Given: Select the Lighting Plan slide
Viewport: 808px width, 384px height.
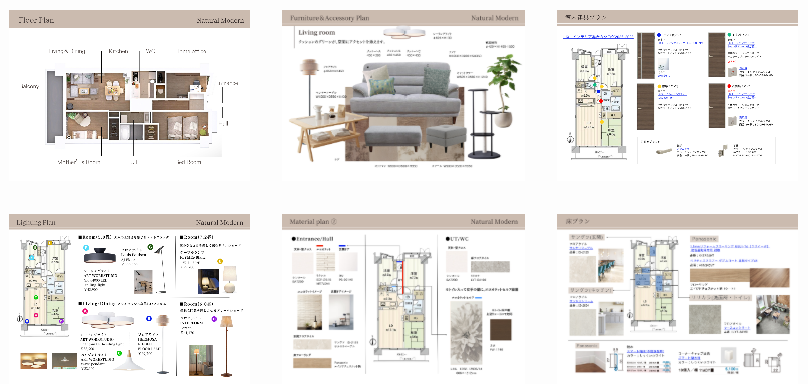Looking at the screenshot, I should (129, 298).
